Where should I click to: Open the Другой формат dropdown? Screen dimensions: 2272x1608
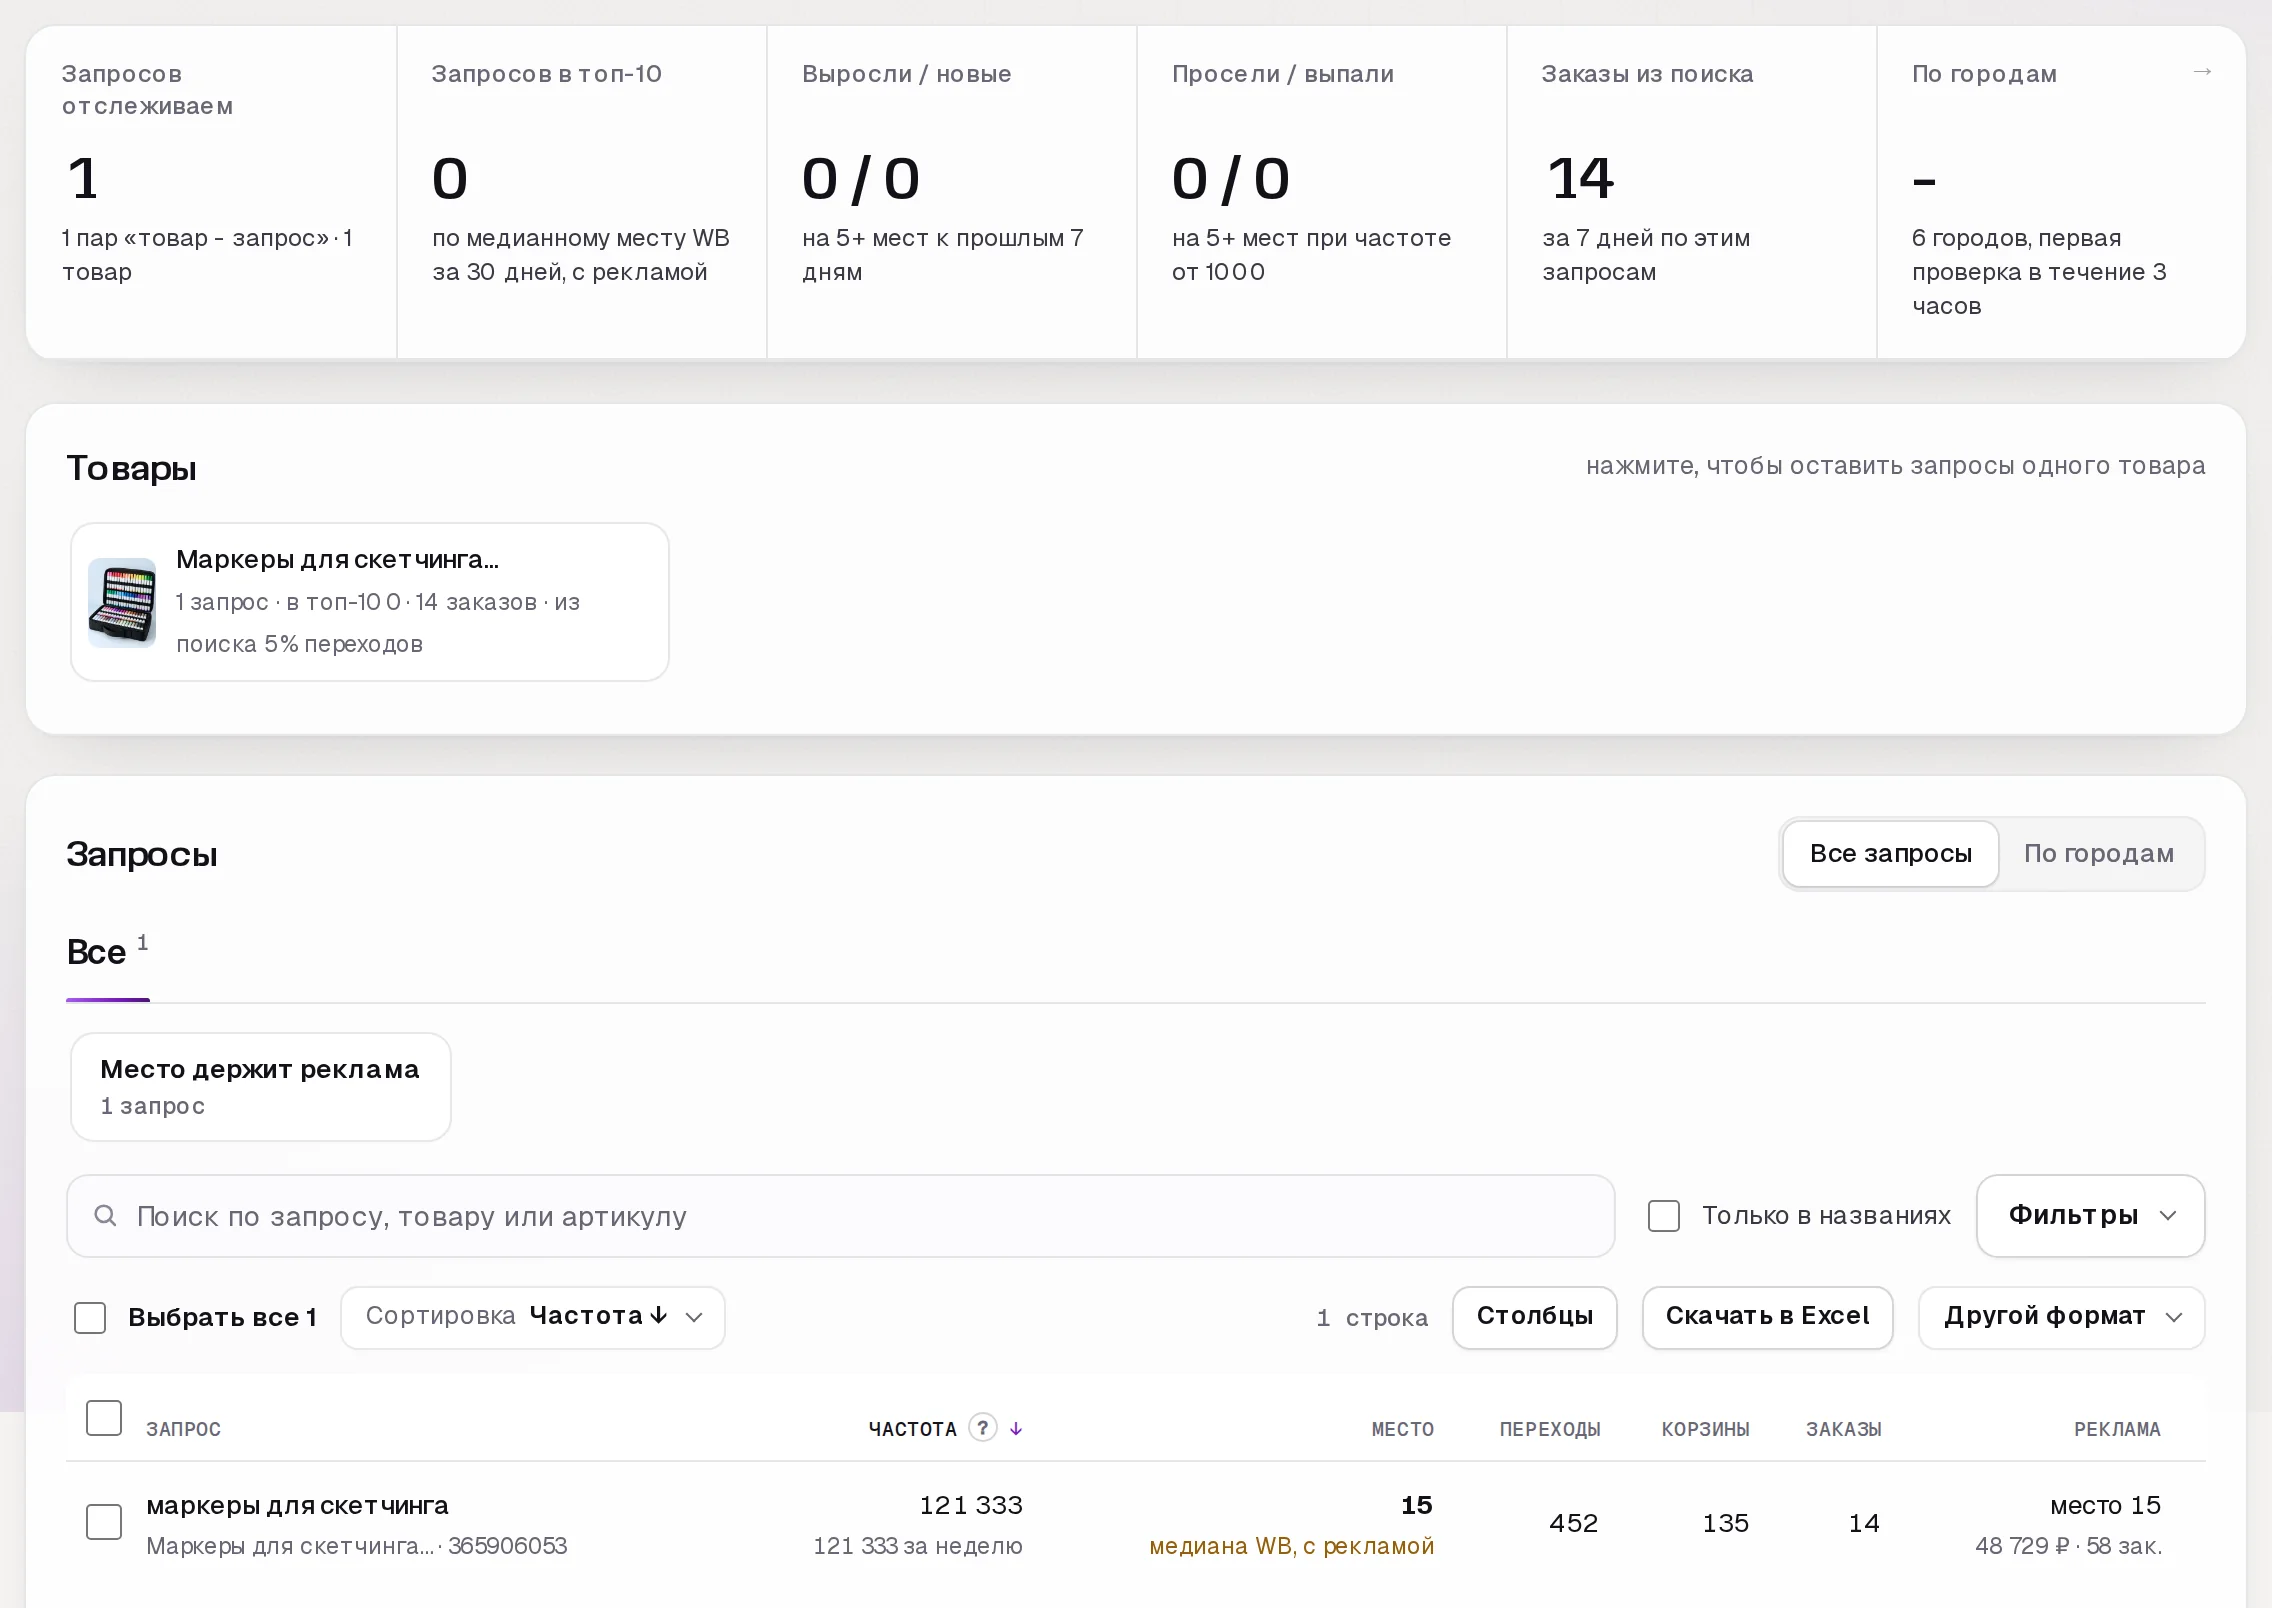coord(2061,1317)
